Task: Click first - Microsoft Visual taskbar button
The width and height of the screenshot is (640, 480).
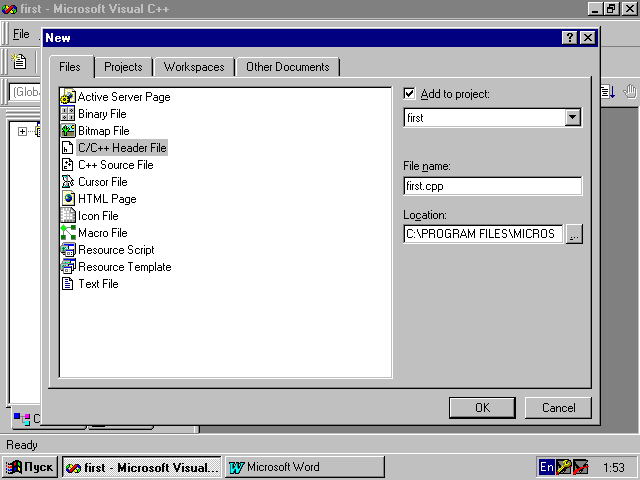Action: pyautogui.click(x=142, y=467)
